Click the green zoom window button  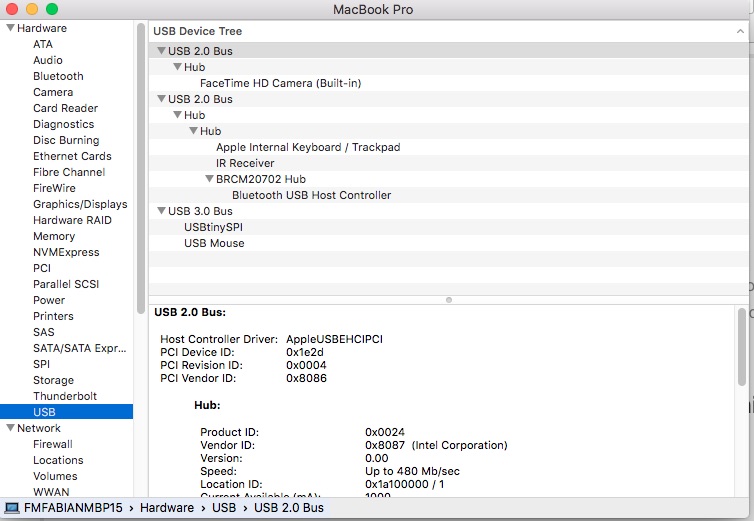(52, 9)
